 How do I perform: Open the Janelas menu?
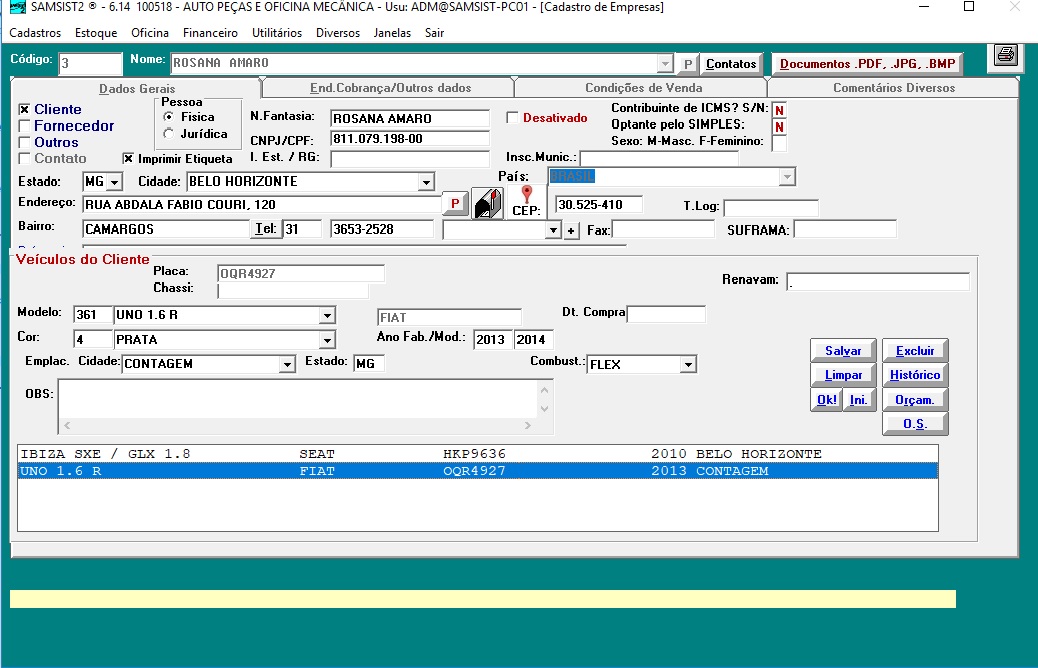click(x=392, y=32)
